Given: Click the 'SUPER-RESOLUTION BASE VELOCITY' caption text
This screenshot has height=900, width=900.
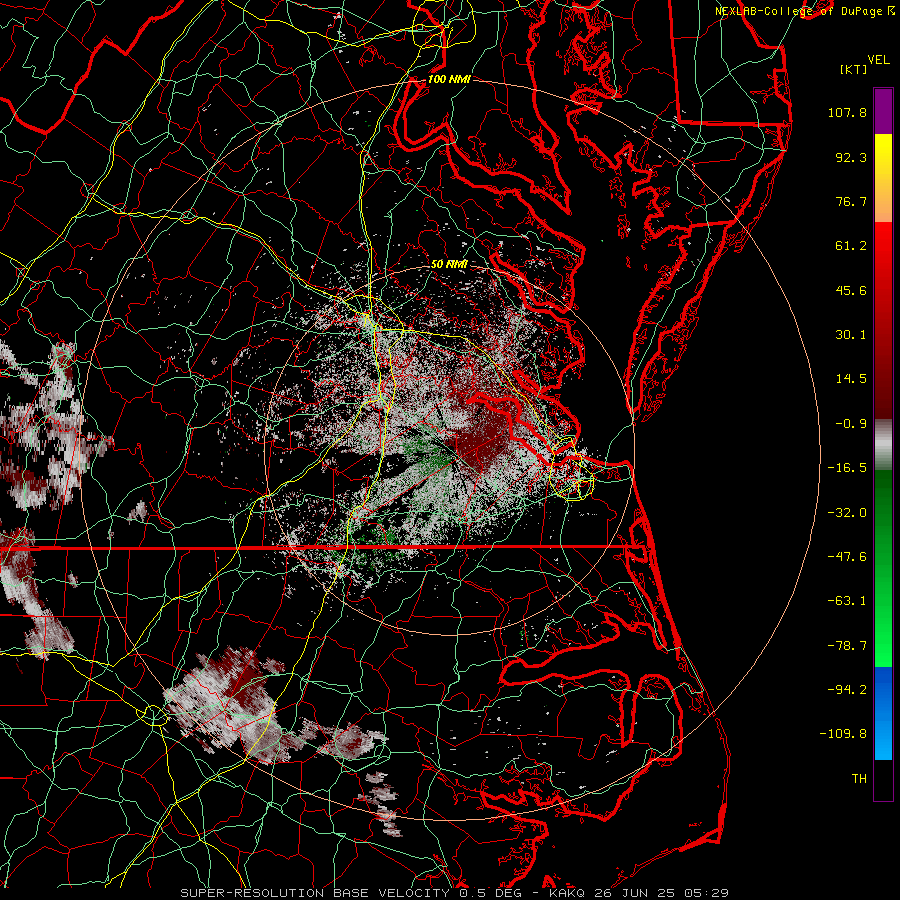Looking at the screenshot, I should 315,893.
